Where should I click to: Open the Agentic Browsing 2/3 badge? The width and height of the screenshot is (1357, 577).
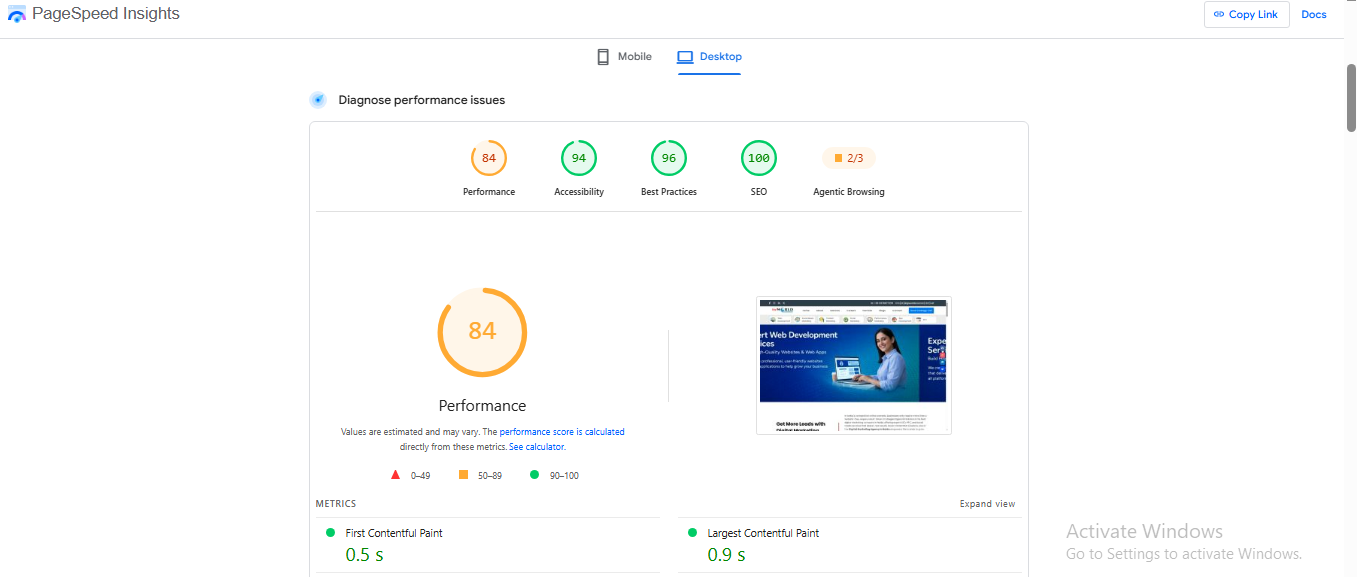click(849, 158)
